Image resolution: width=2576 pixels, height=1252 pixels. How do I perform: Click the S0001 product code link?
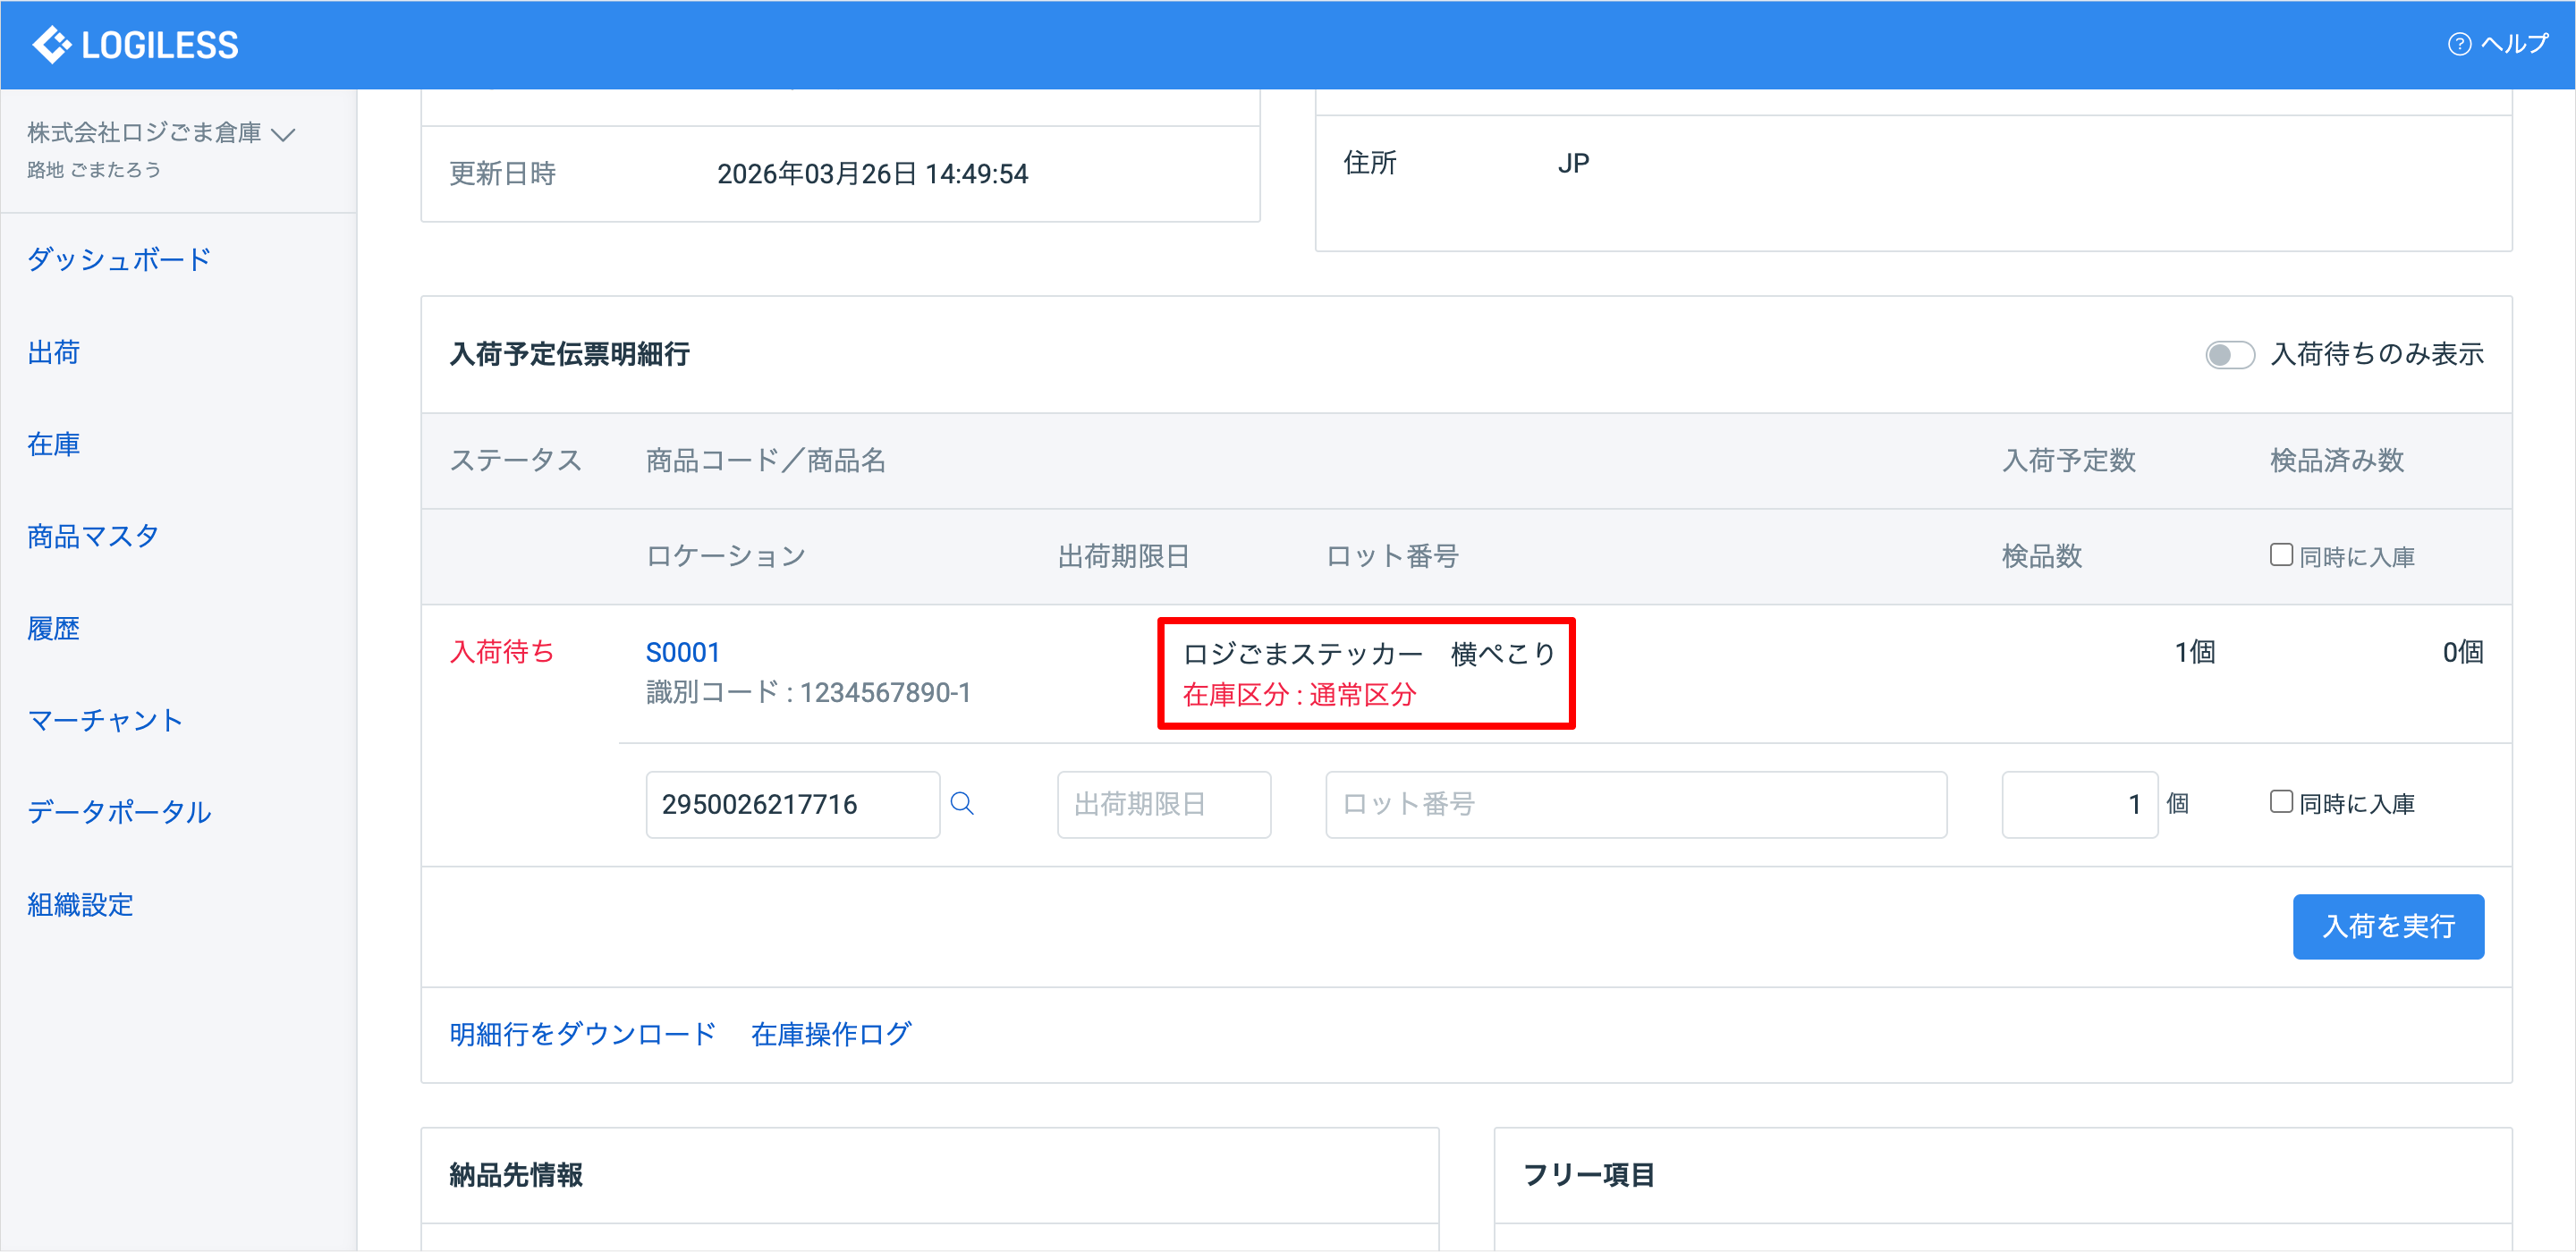(x=683, y=652)
